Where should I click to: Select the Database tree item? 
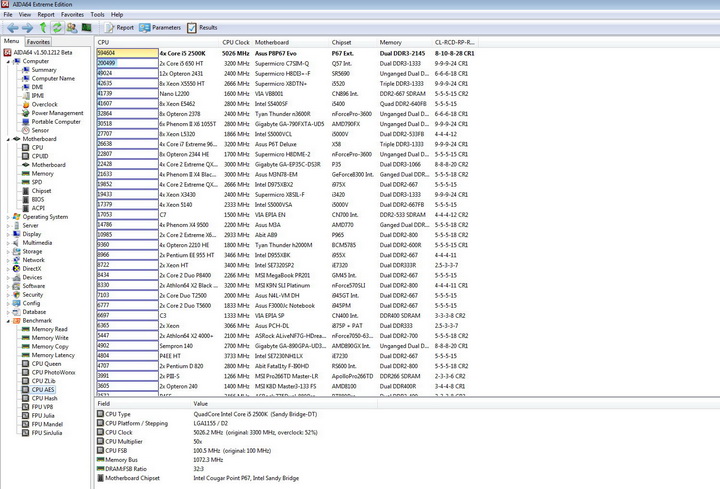point(34,312)
